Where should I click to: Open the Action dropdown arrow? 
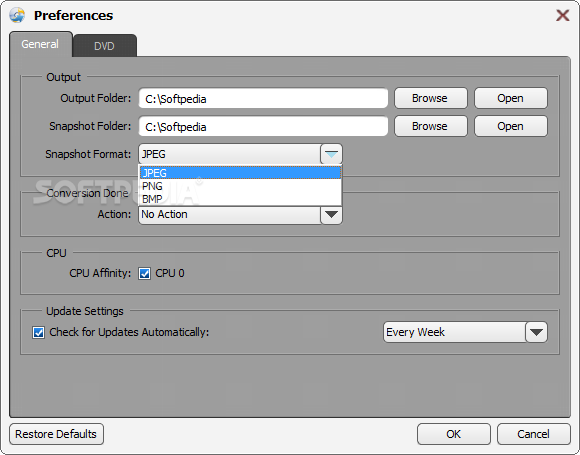(331, 214)
